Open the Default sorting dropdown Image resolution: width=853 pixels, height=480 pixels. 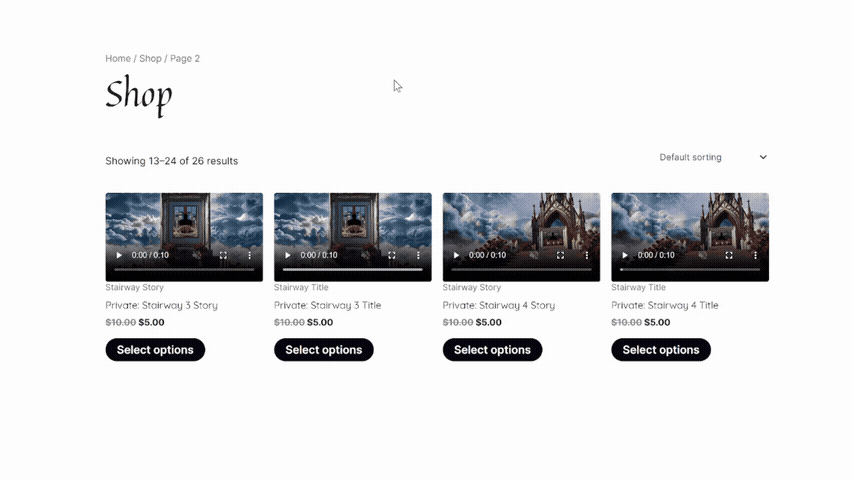tap(713, 157)
